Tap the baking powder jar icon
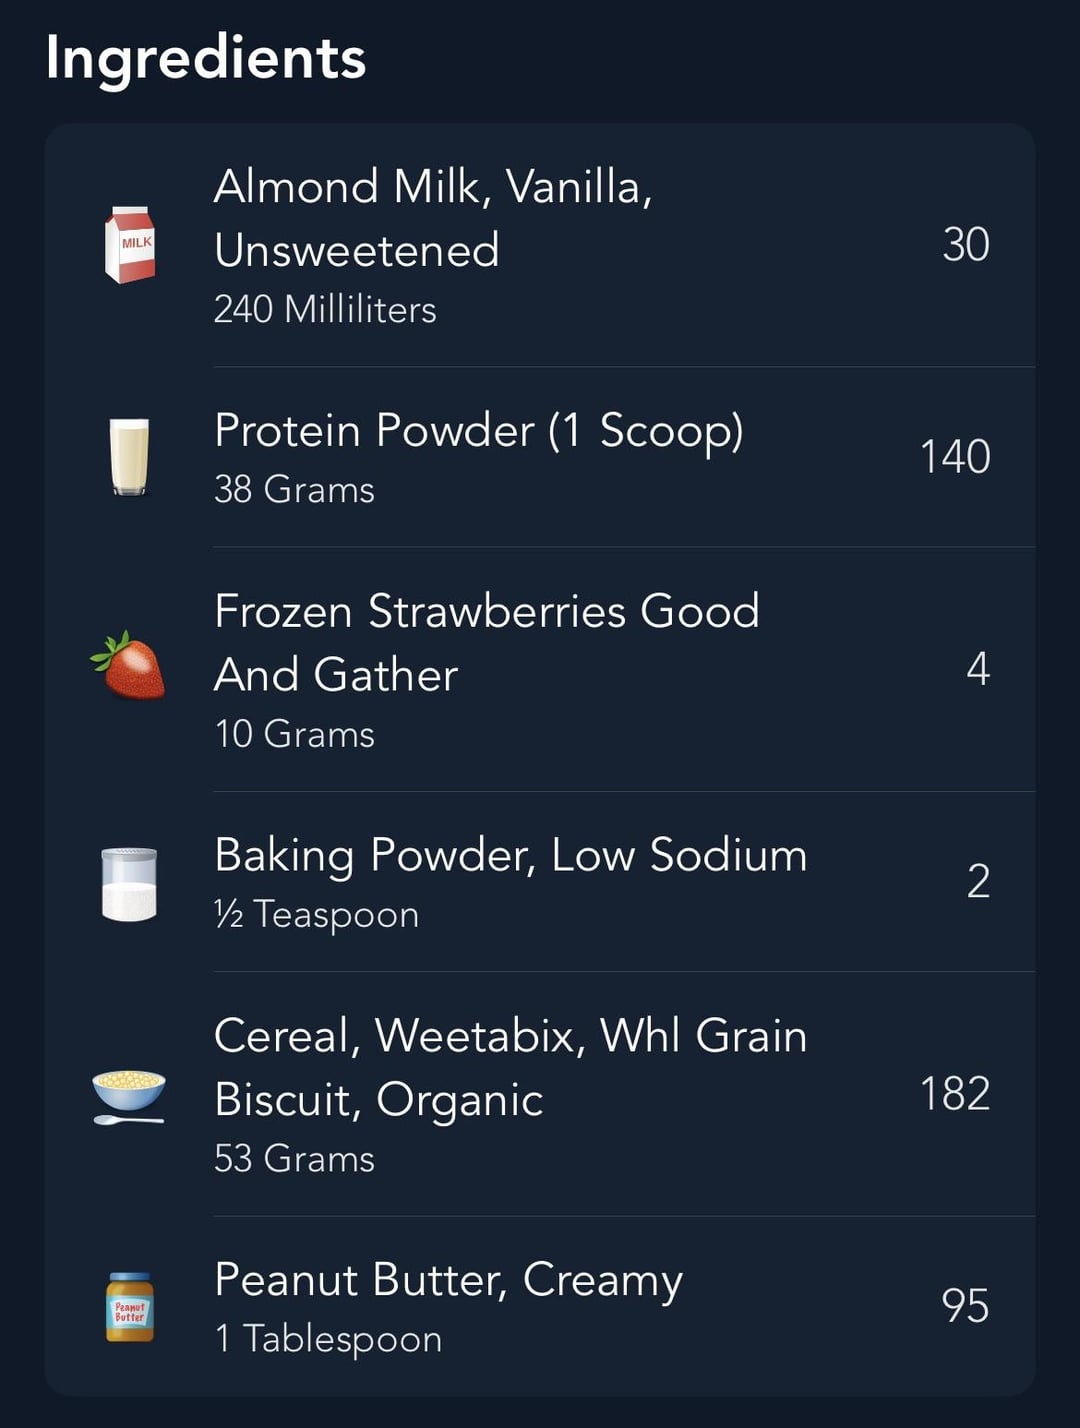The height and width of the screenshot is (1428, 1080). [129, 884]
